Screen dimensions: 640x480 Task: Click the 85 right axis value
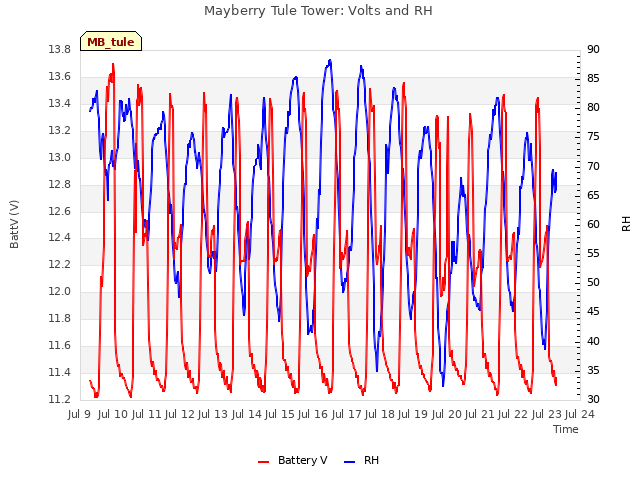pos(593,78)
